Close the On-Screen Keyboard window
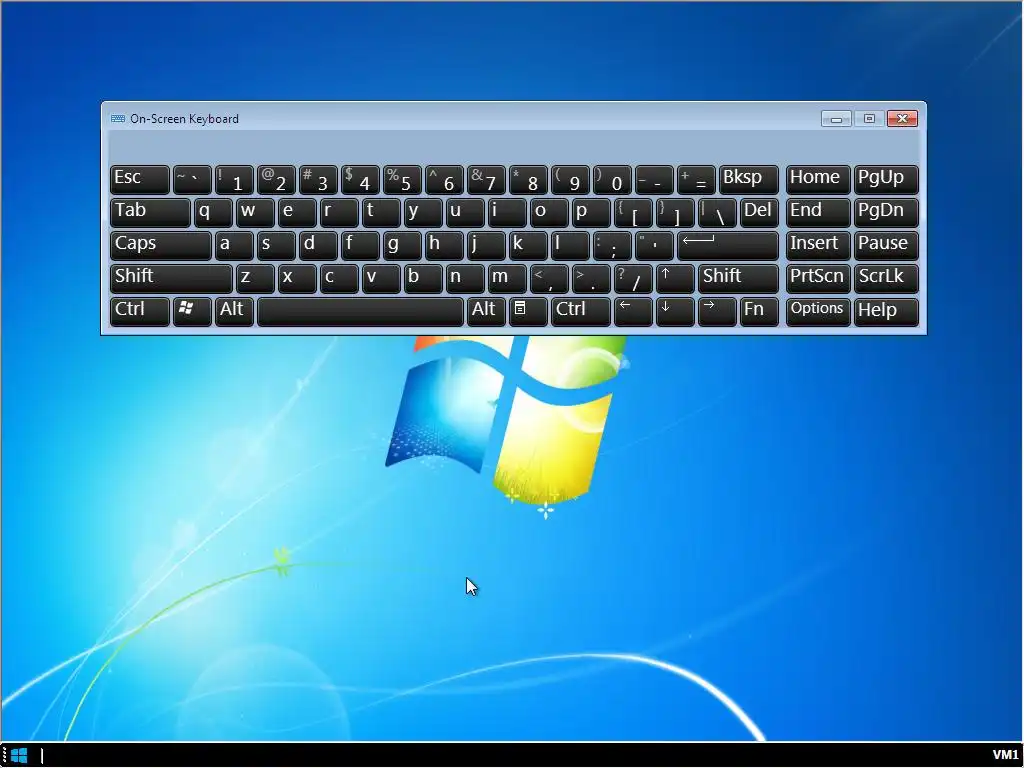This screenshot has height=768, width=1024. [903, 118]
